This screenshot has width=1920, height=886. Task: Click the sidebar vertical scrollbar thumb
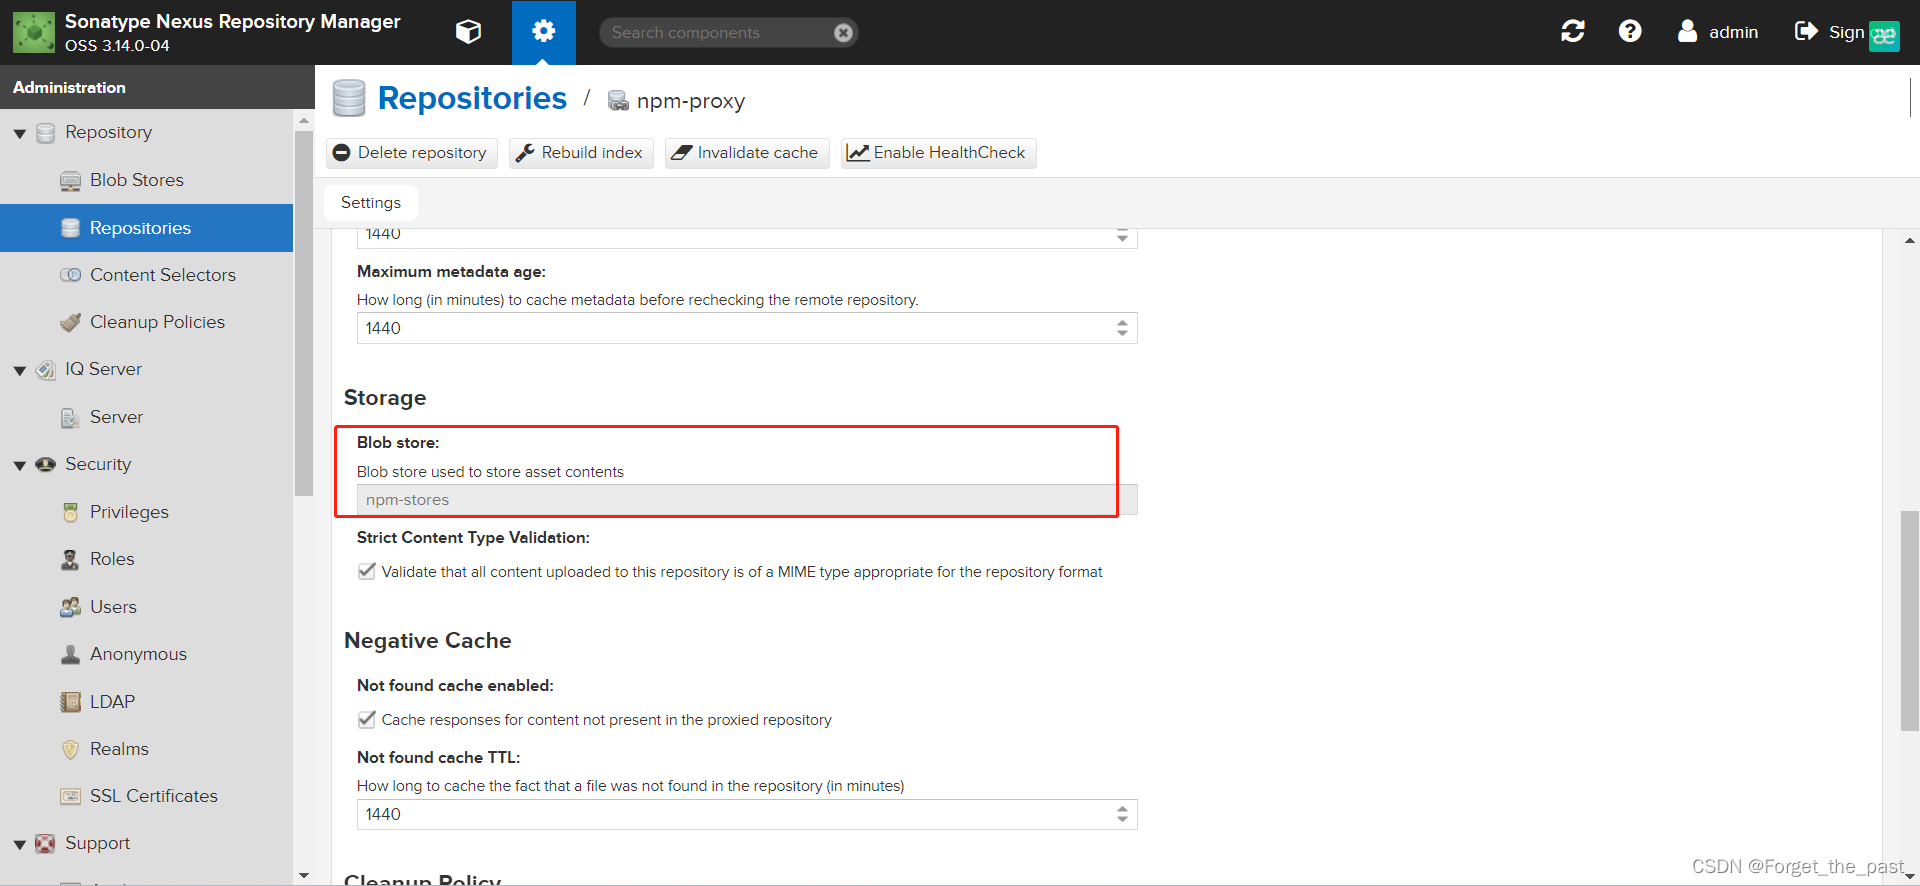pyautogui.click(x=304, y=313)
